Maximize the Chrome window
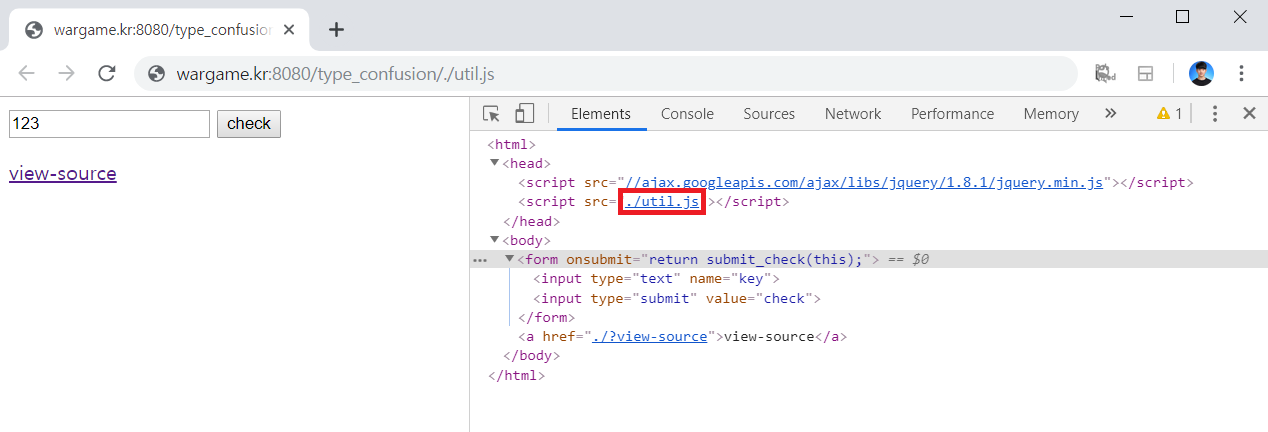This screenshot has height=432, width=1268. pos(1182,16)
